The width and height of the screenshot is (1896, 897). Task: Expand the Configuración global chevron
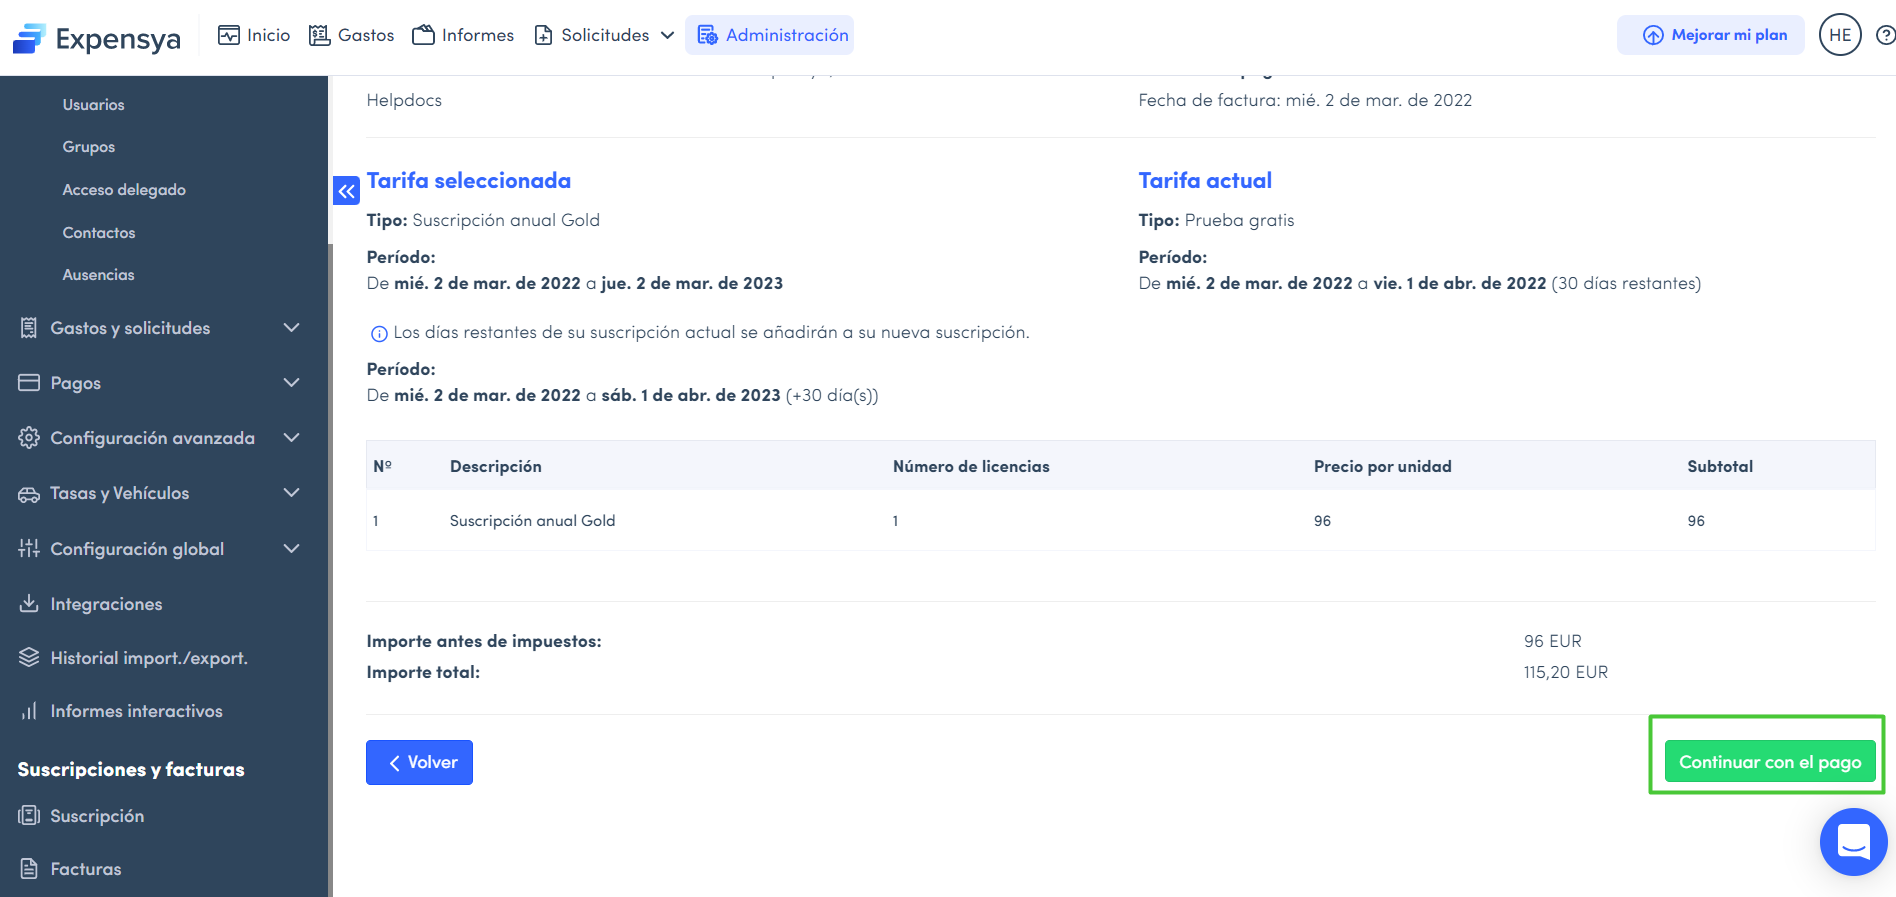point(292,548)
